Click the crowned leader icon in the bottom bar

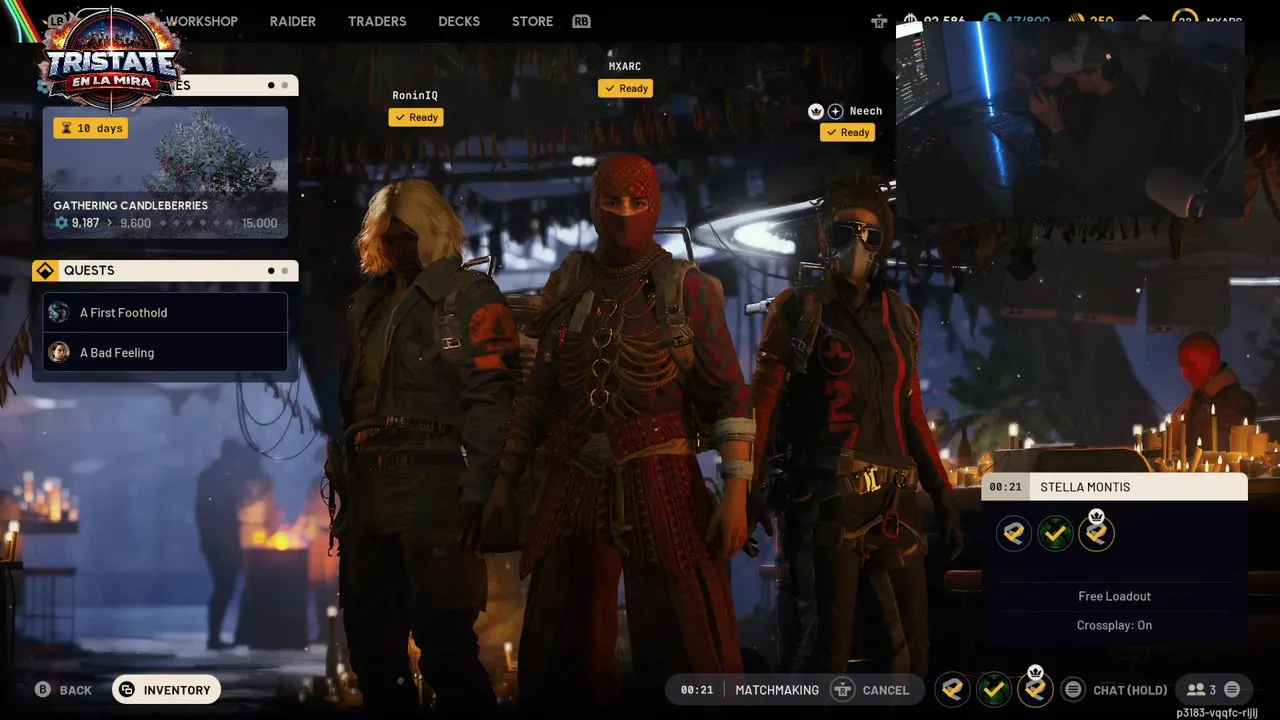[1035, 687]
